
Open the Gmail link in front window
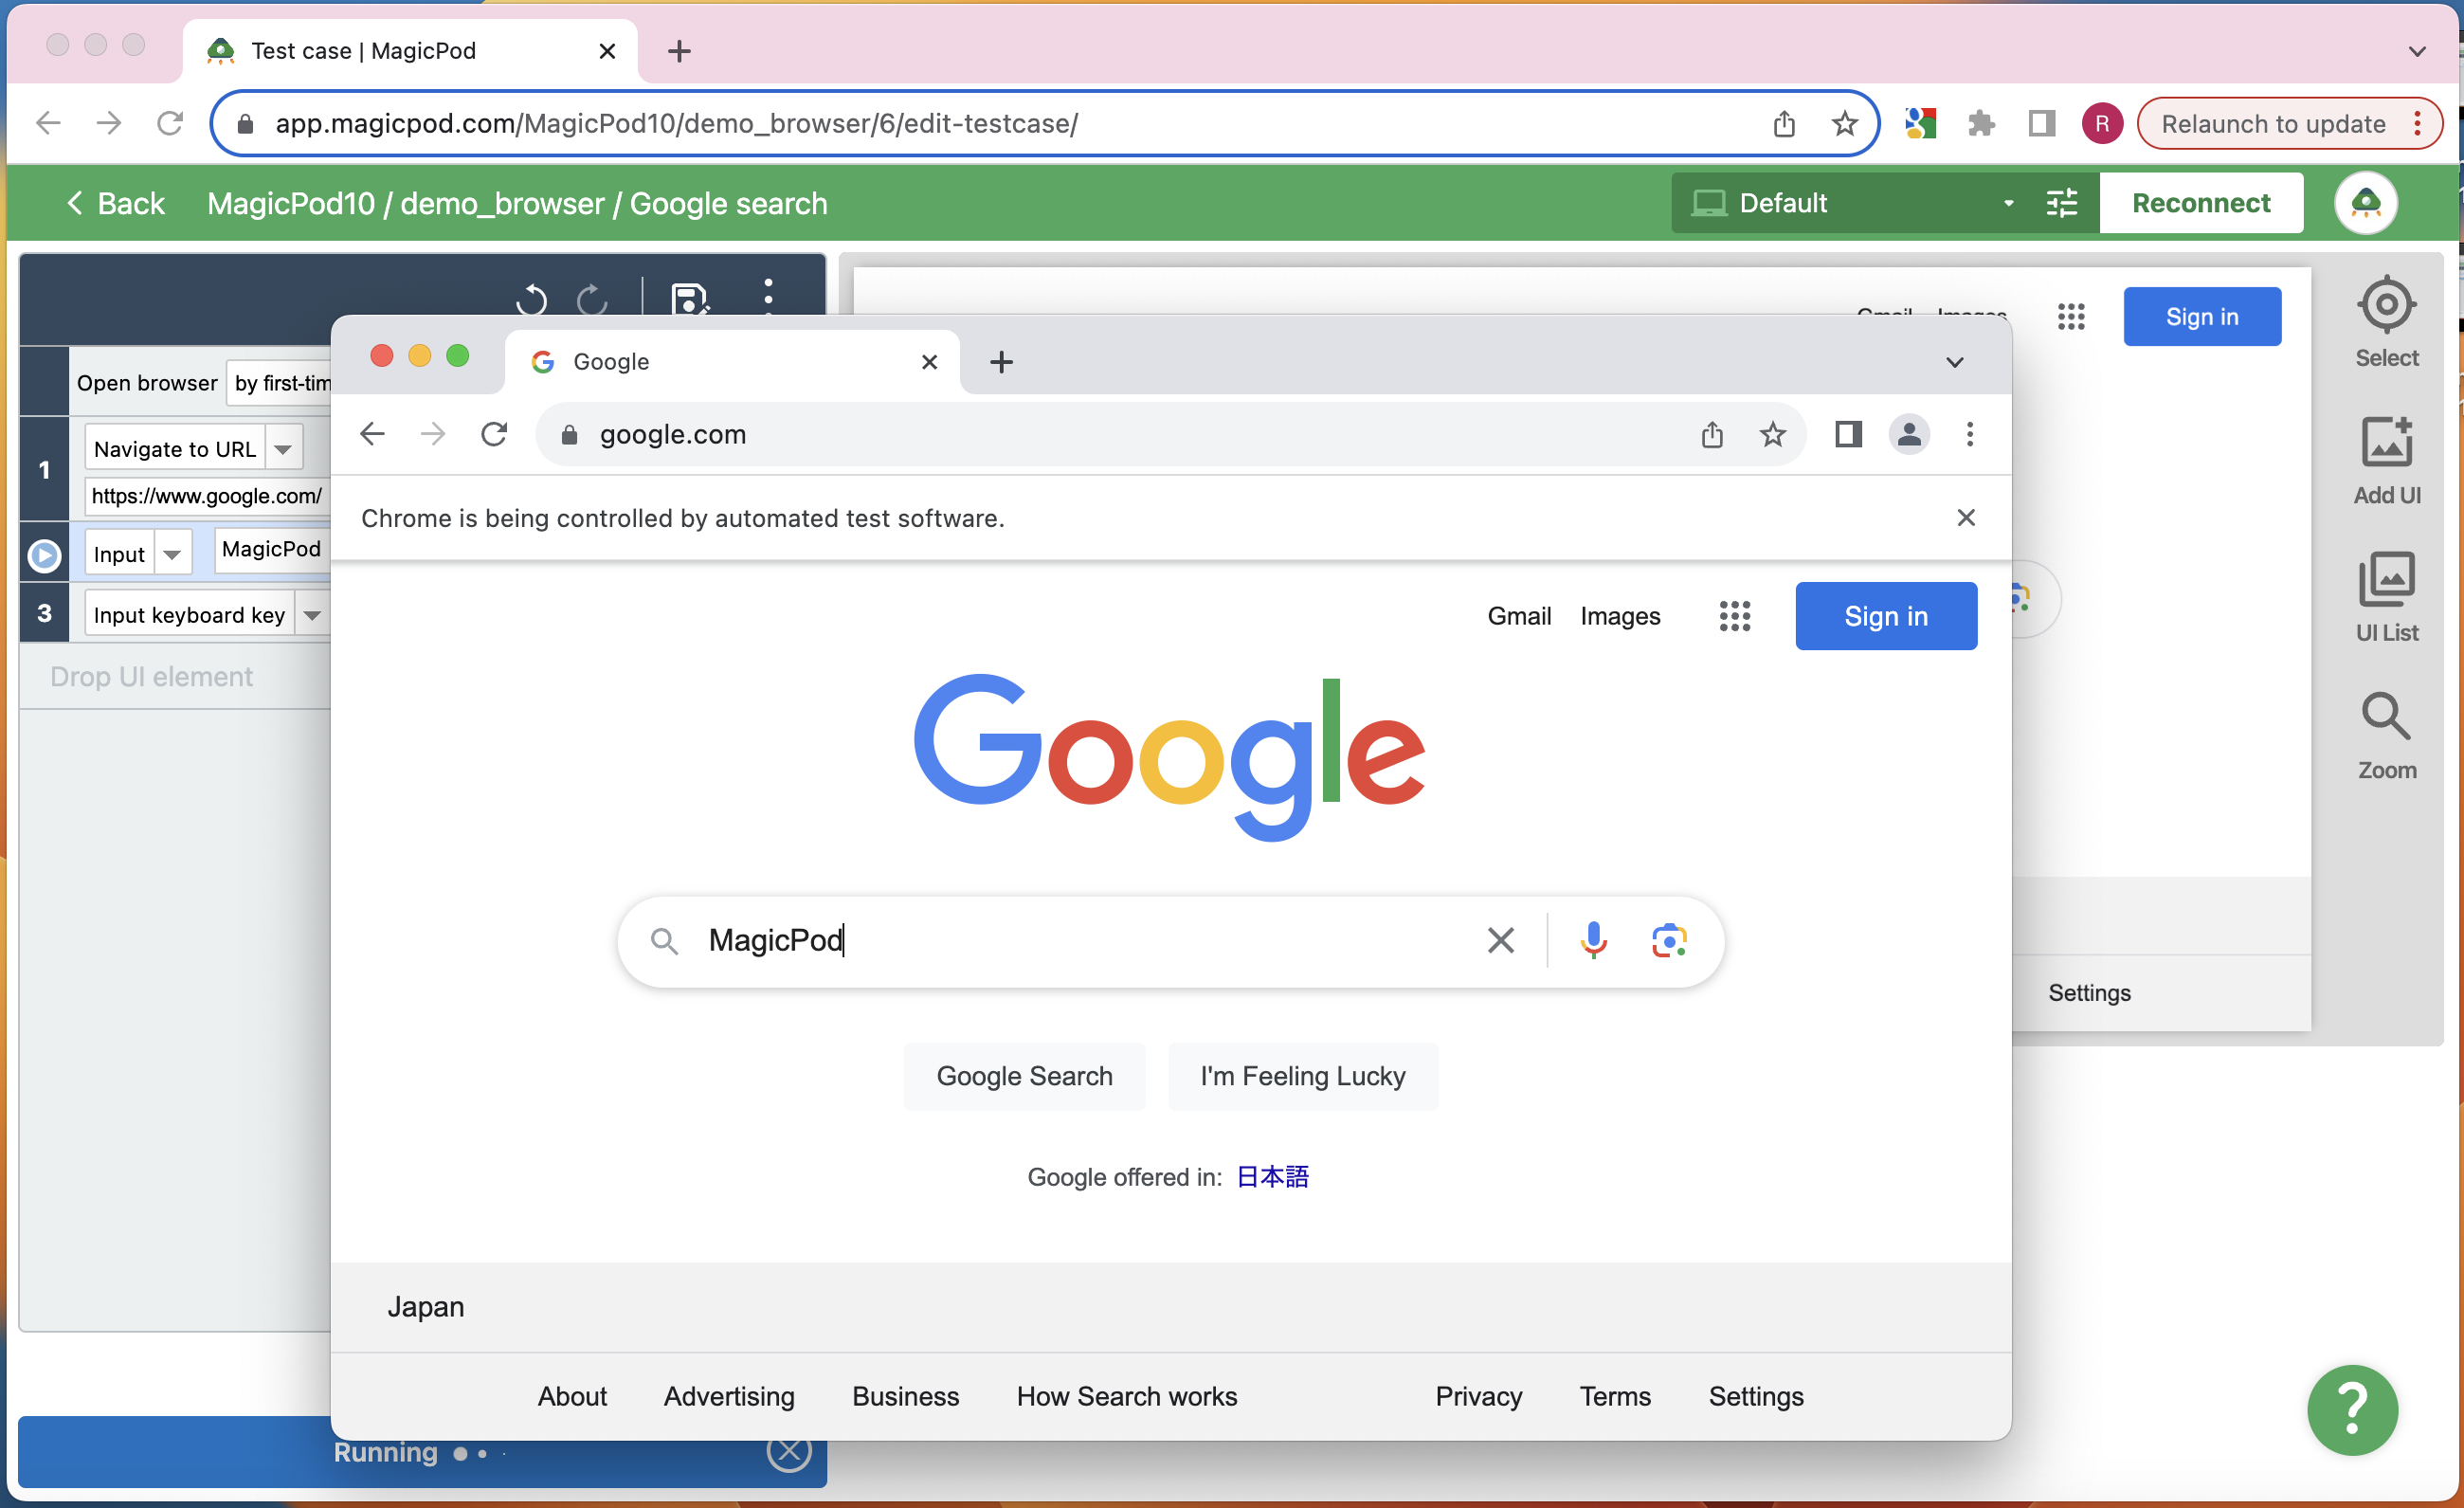point(1519,616)
